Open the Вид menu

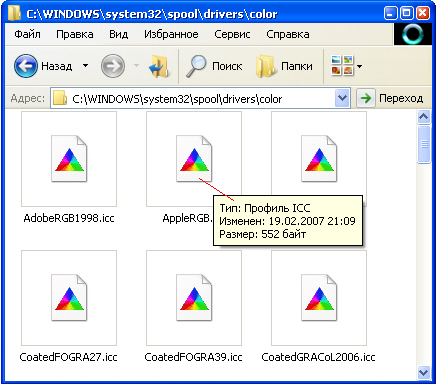[x=119, y=34]
